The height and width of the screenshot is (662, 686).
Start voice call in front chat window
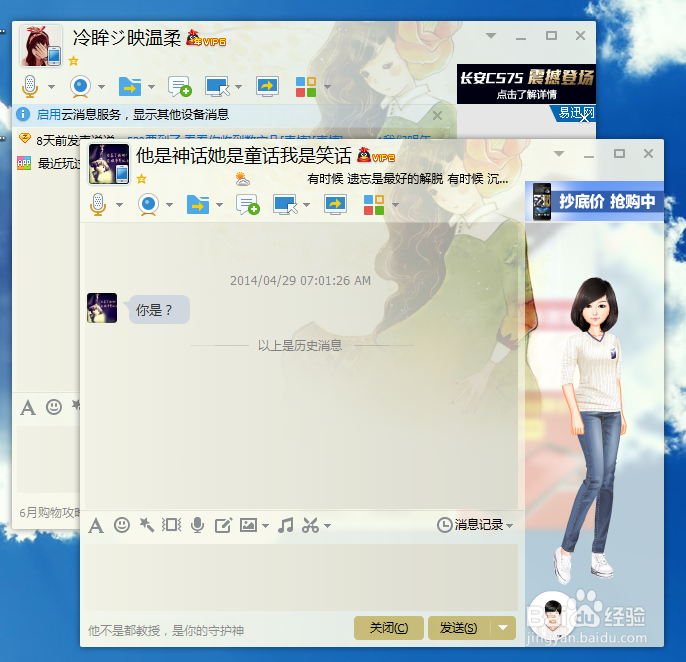(x=98, y=204)
